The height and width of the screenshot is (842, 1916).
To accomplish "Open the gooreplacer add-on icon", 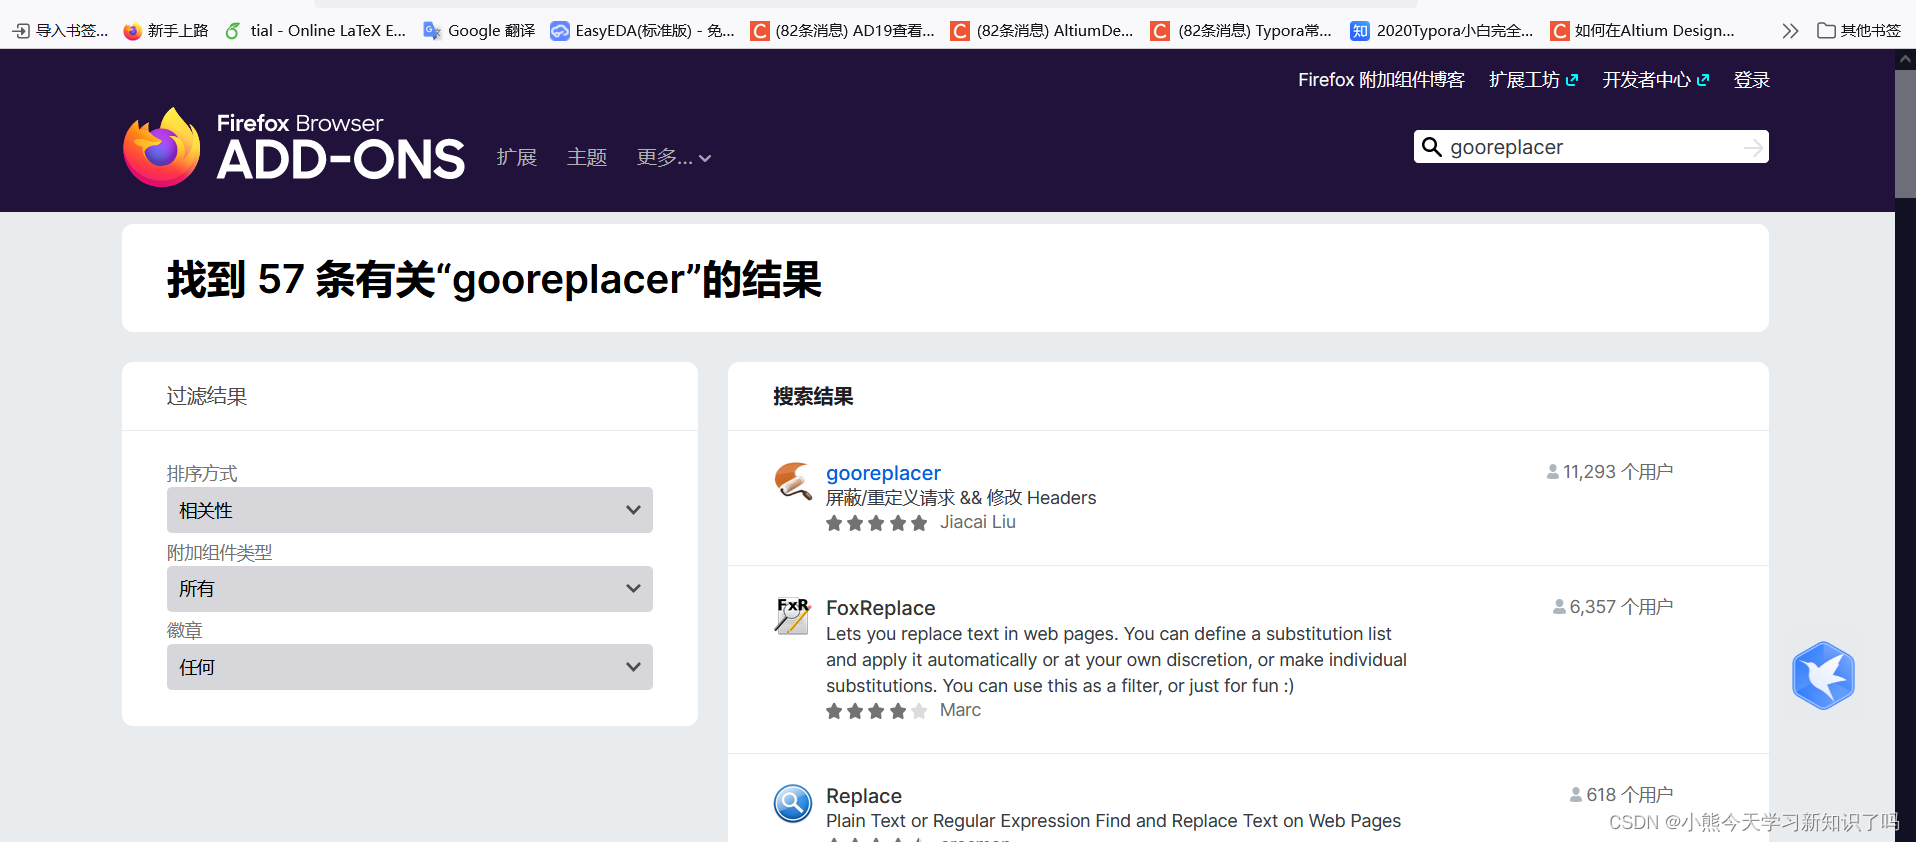I will [793, 481].
